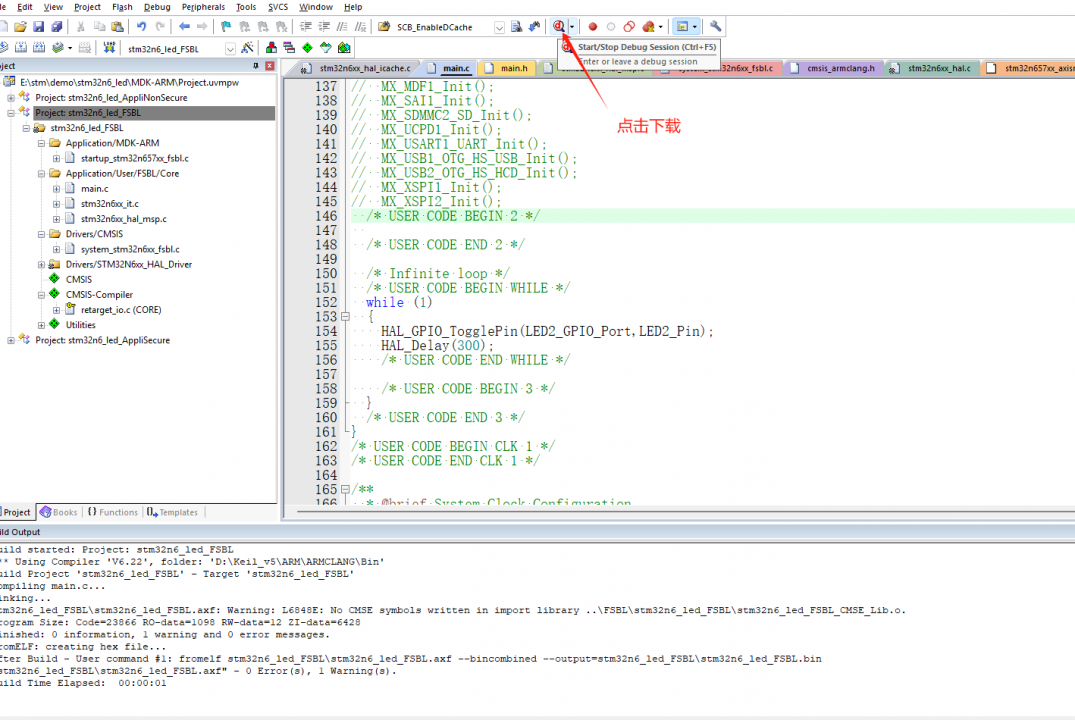Save the current file
This screenshot has height=720, width=1075.
click(x=38, y=26)
